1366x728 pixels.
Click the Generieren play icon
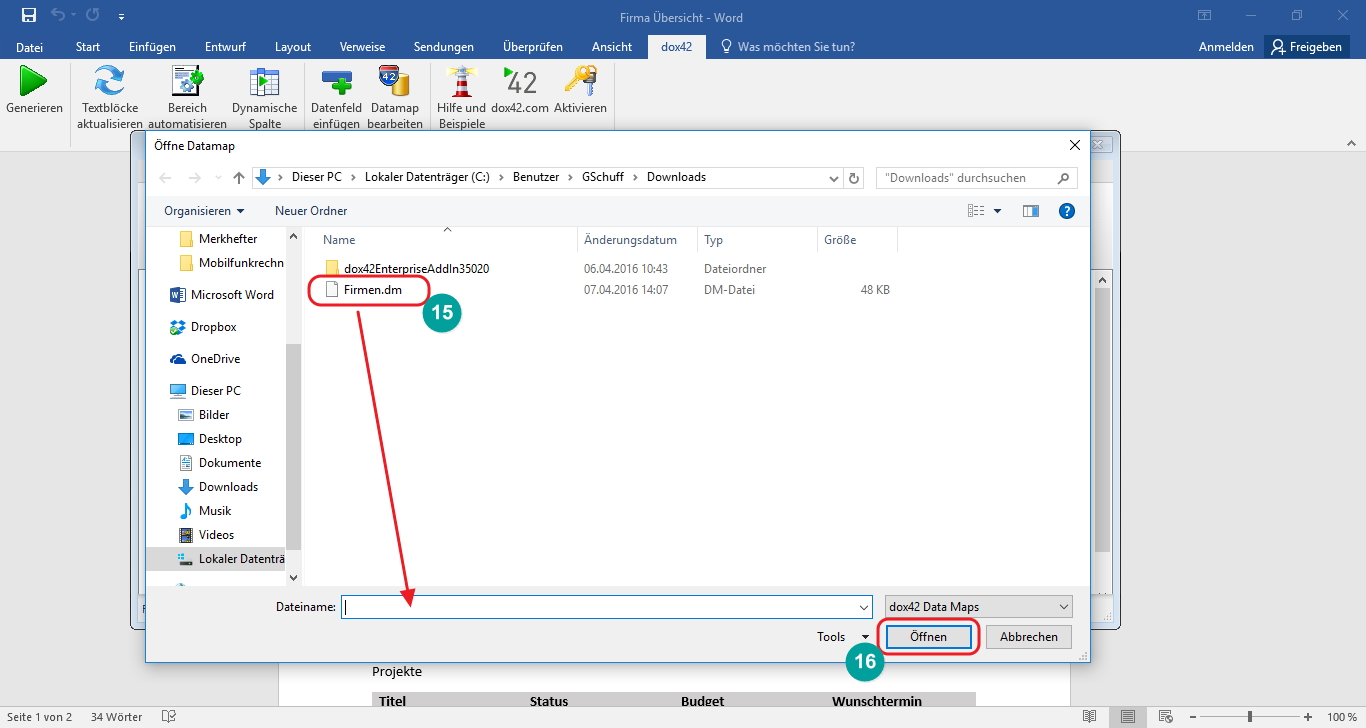[x=34, y=81]
